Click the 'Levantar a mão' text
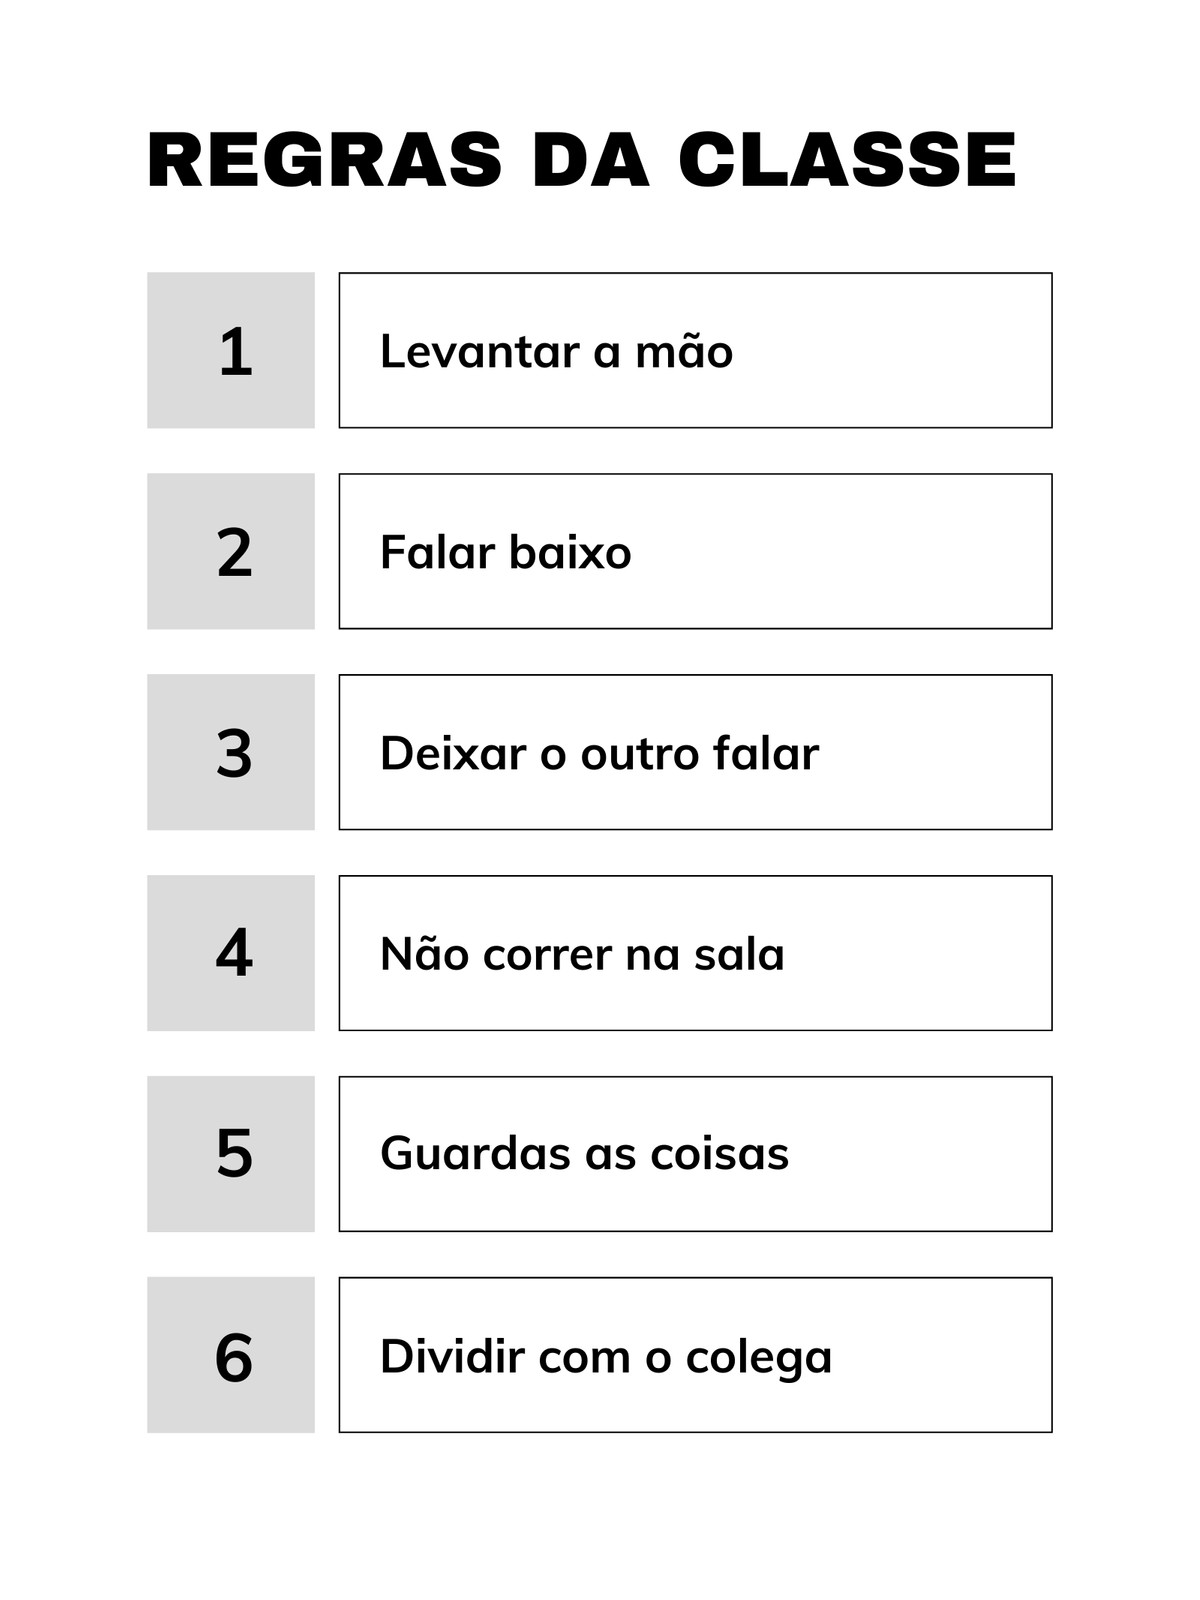 click(x=556, y=351)
